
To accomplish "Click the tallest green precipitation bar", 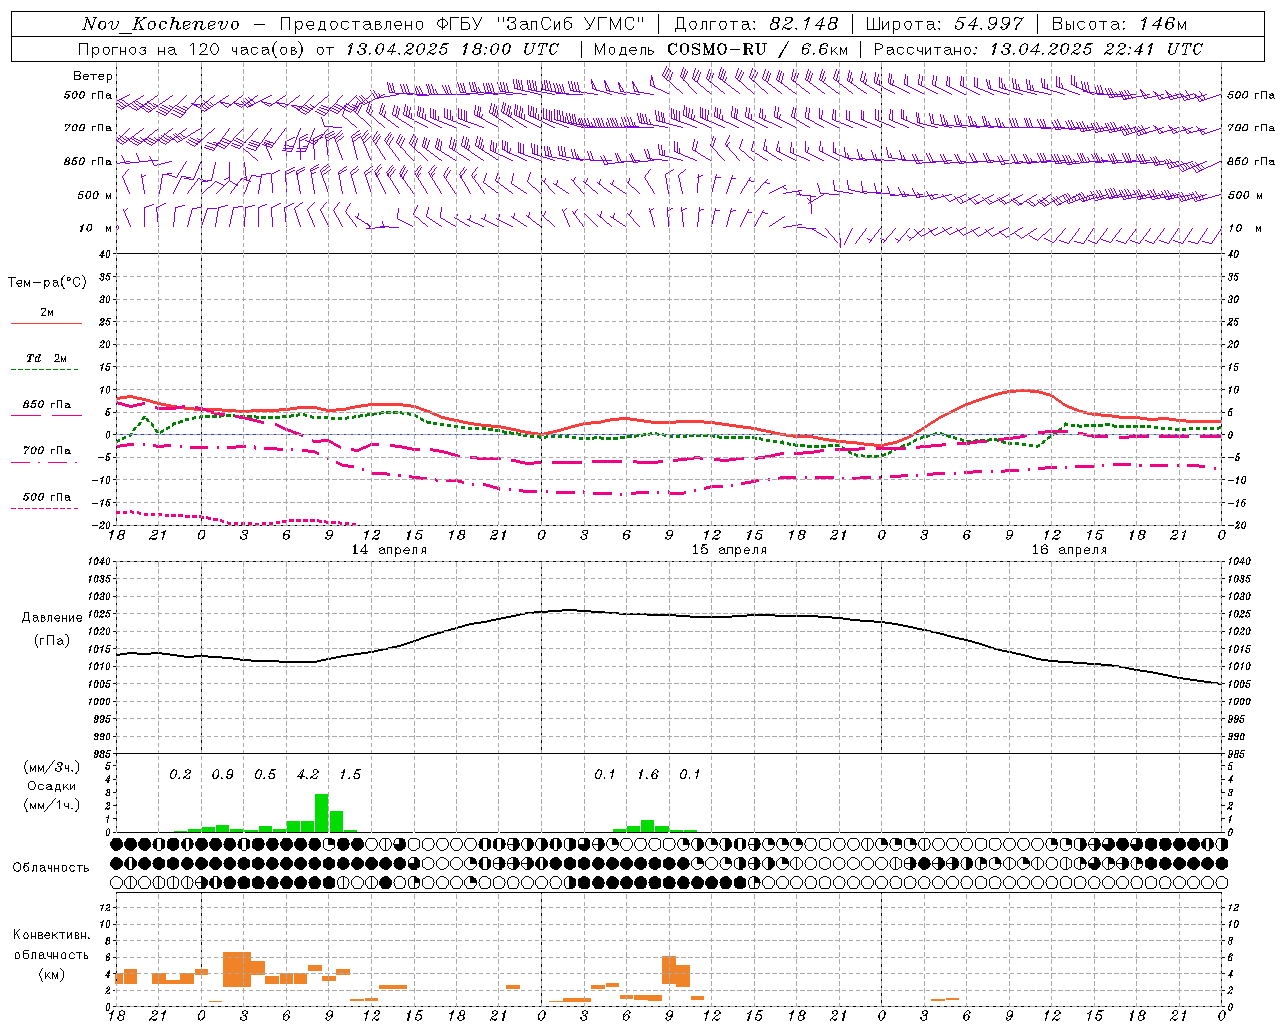I will pos(322,813).
